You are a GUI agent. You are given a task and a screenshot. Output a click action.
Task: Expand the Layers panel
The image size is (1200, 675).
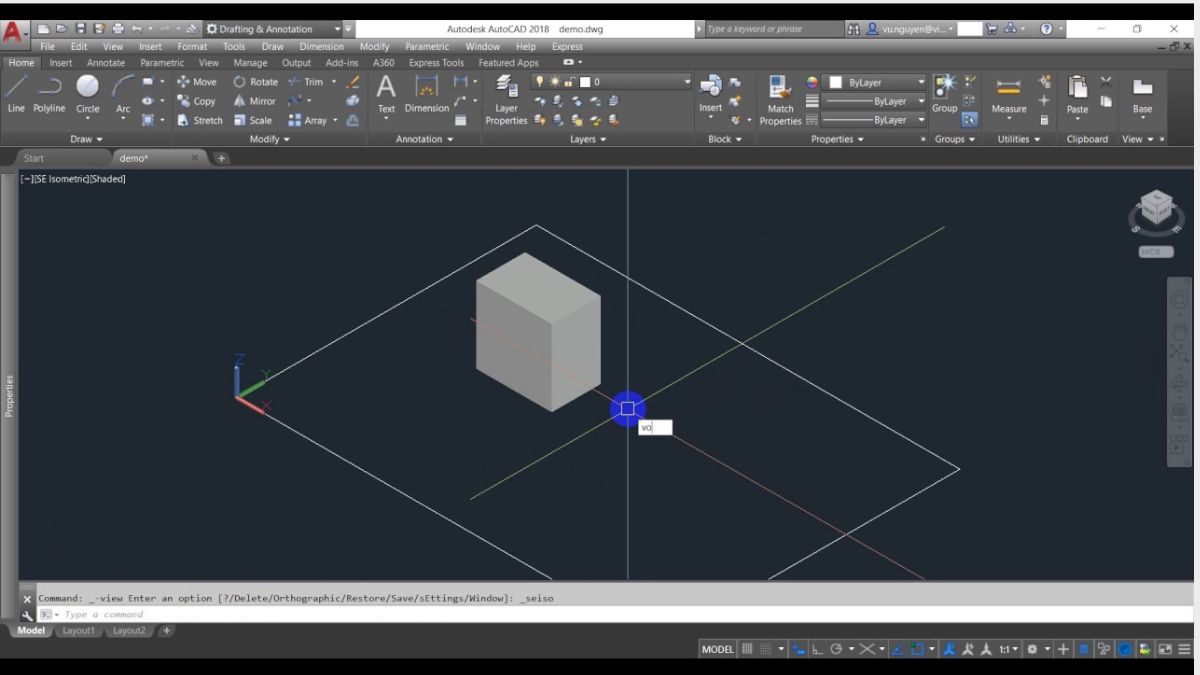588,139
